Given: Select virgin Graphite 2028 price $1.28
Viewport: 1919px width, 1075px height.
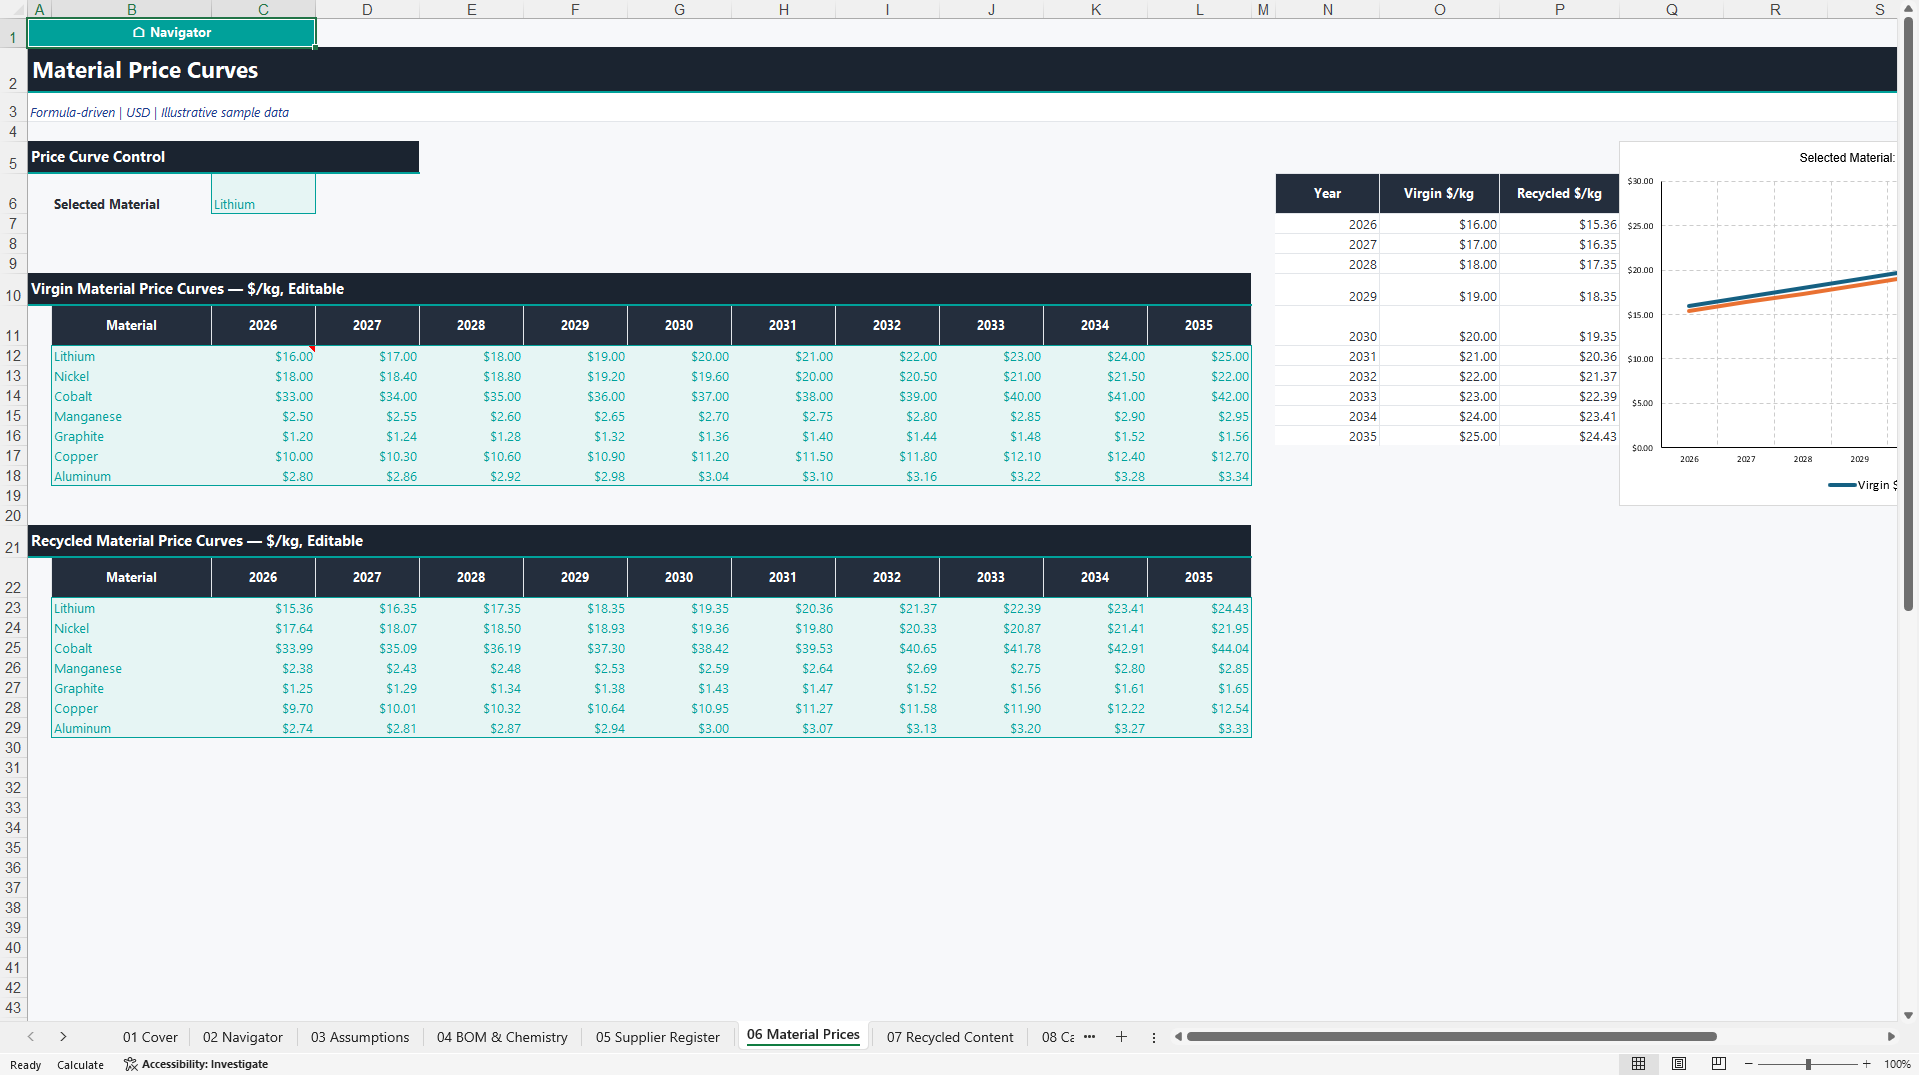Looking at the screenshot, I should [x=472, y=436].
